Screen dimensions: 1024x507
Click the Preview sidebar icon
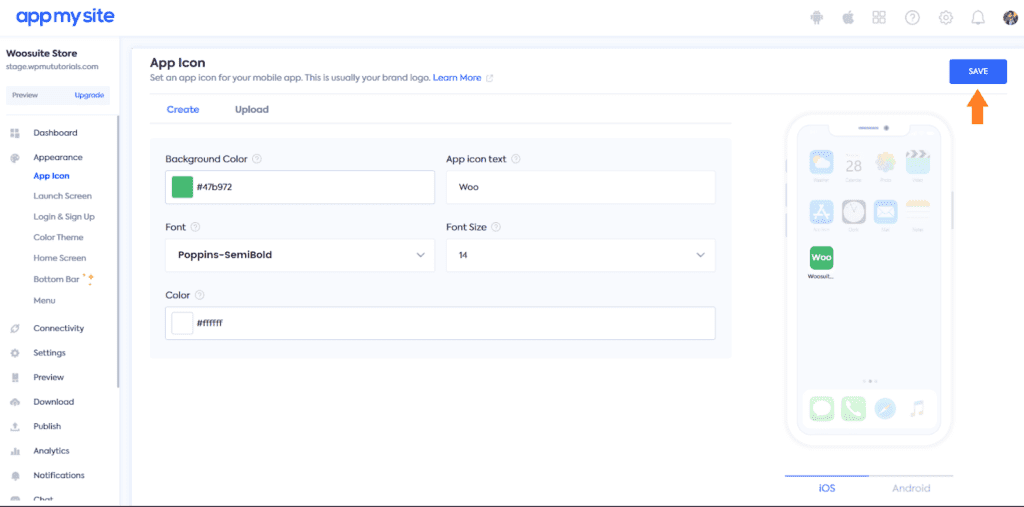tap(15, 378)
